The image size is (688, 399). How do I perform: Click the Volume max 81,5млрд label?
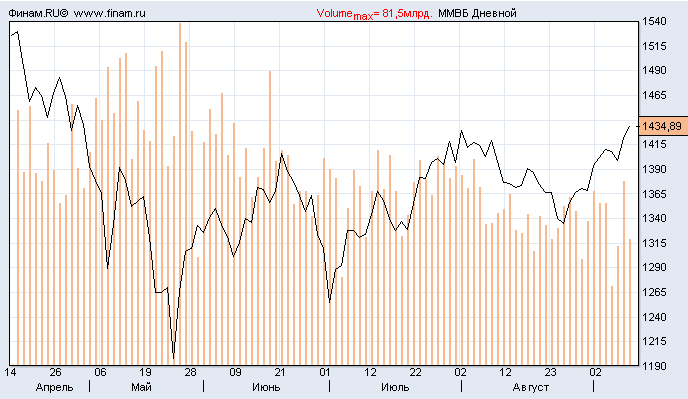click(x=374, y=14)
